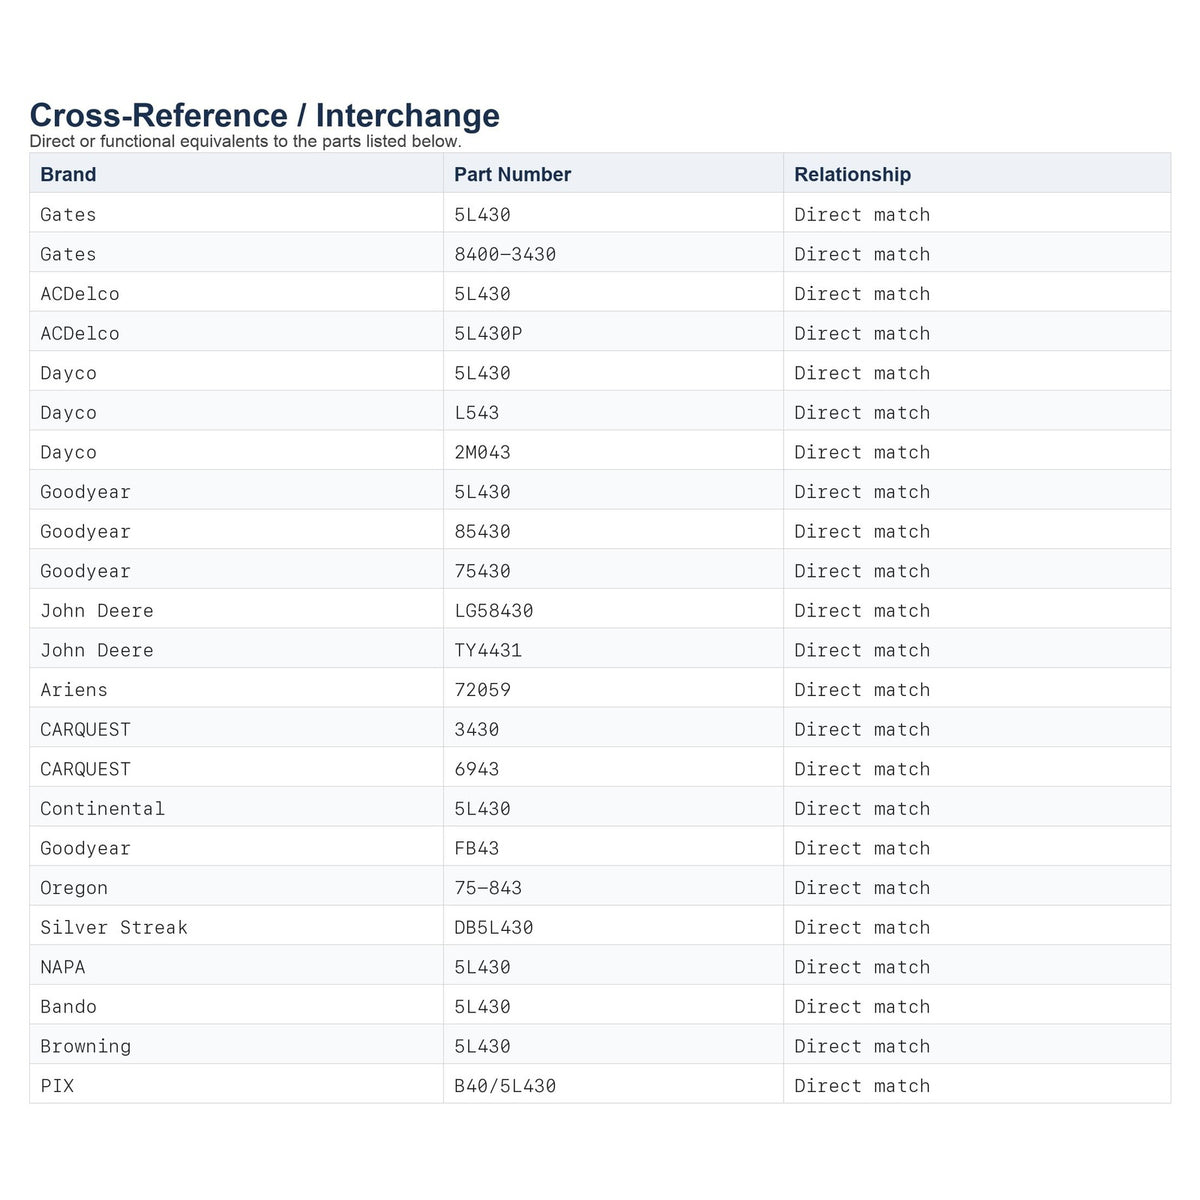1200x1200 pixels.
Task: Select CARQUEST part number 3430
Action: click(477, 729)
